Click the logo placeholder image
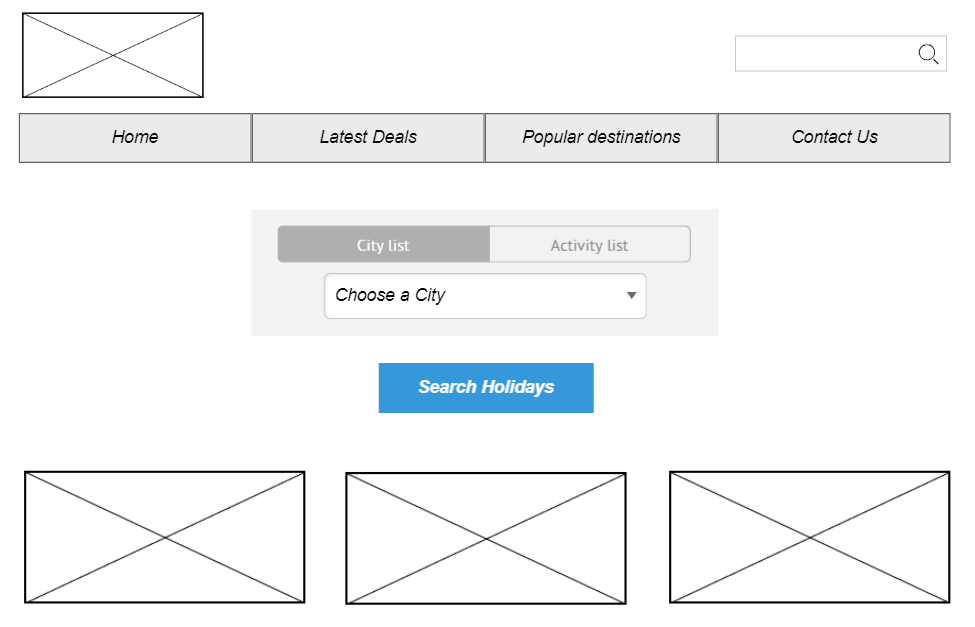This screenshot has height=627, width=975. (113, 55)
